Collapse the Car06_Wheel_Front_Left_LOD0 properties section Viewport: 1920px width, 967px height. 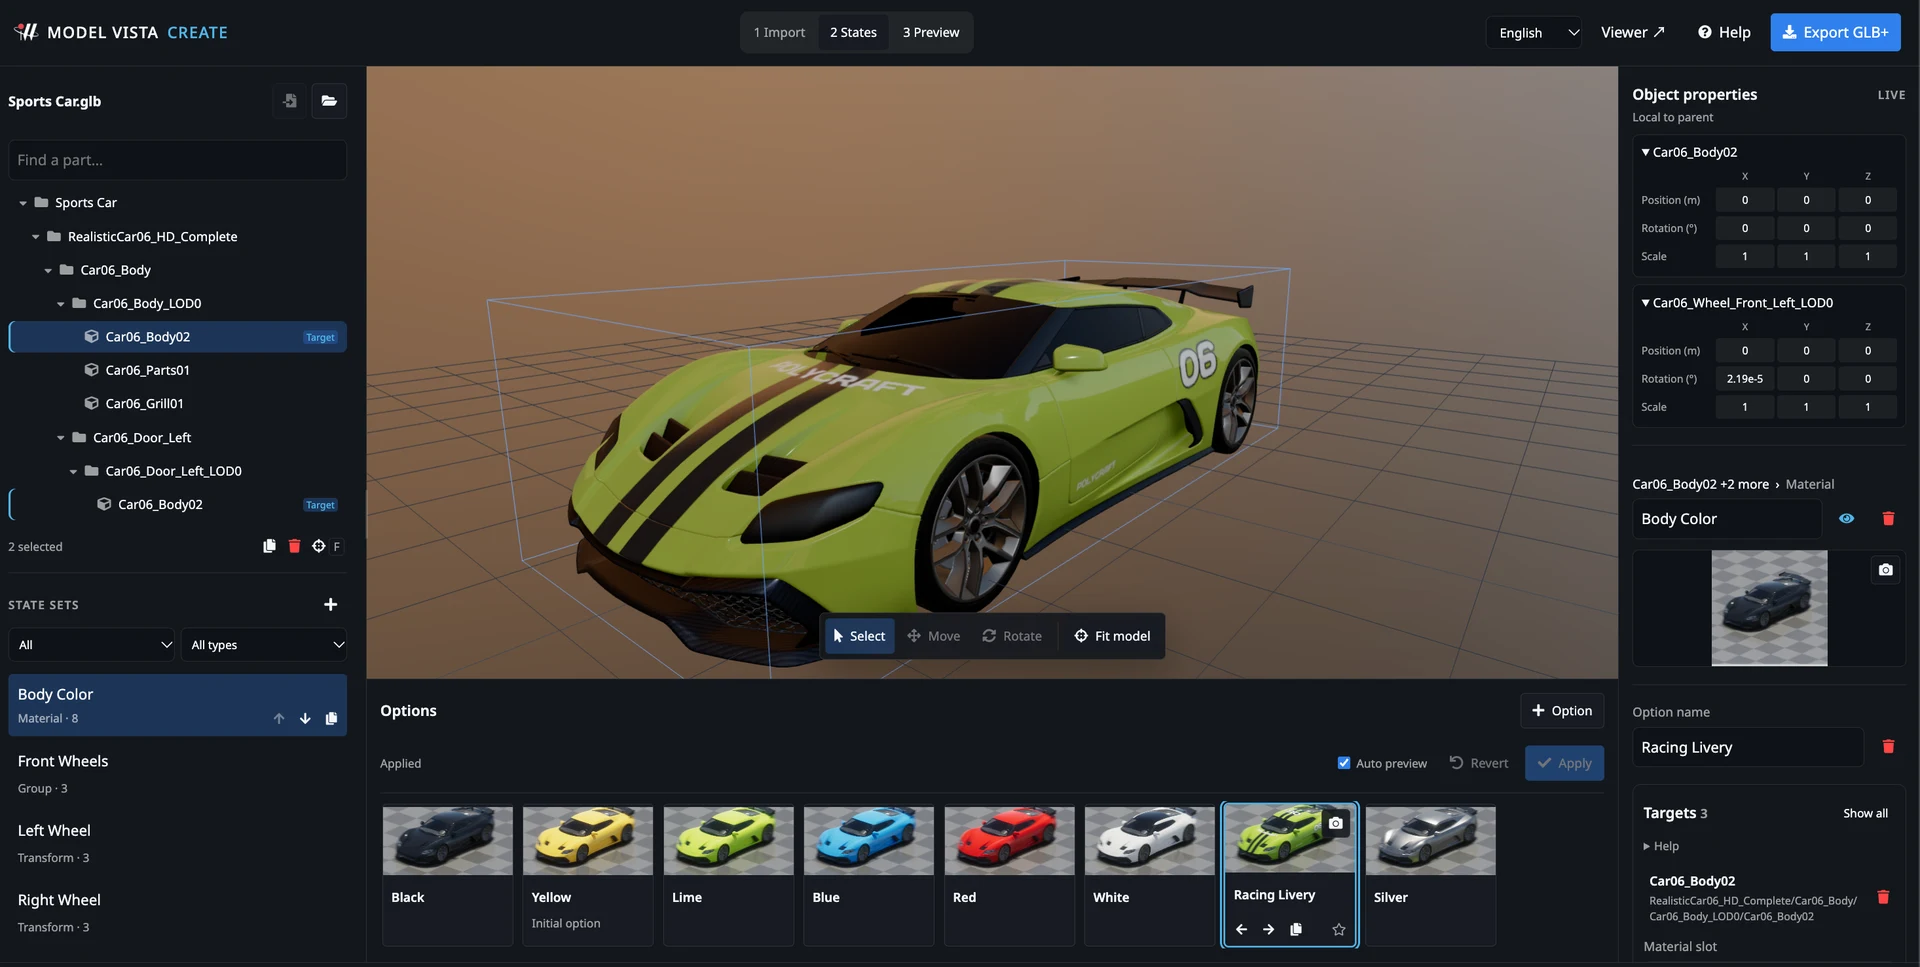point(1646,302)
